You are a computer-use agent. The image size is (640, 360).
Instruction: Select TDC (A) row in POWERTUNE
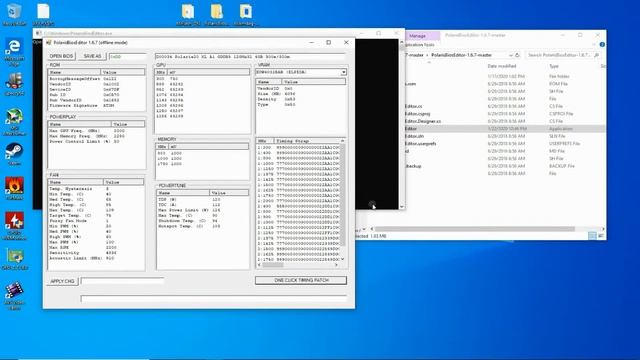pyautogui.click(x=203, y=204)
